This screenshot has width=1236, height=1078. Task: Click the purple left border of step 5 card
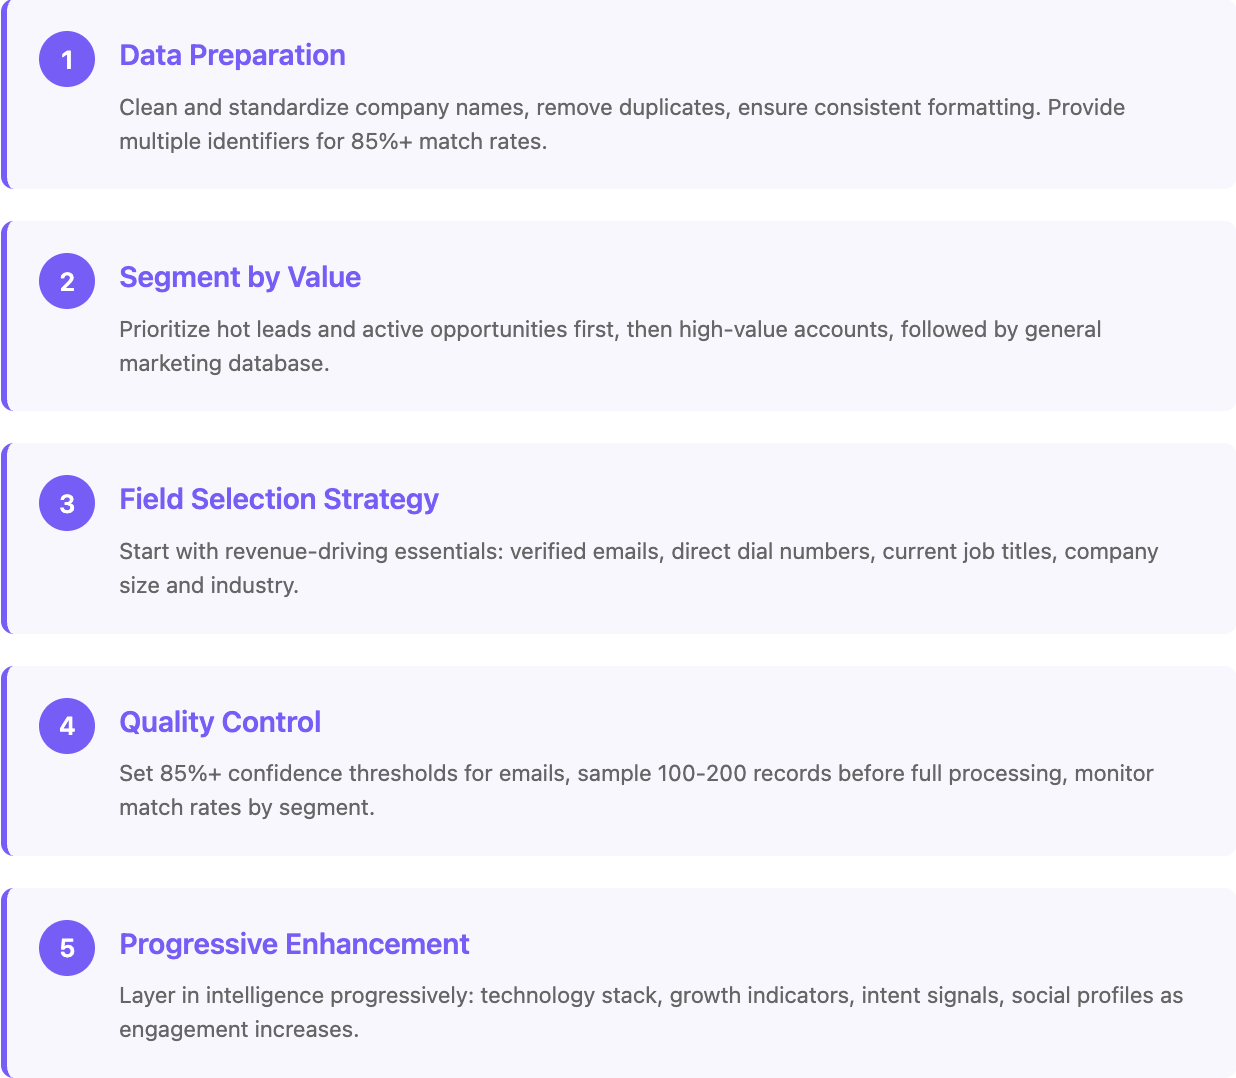click(x=4, y=983)
